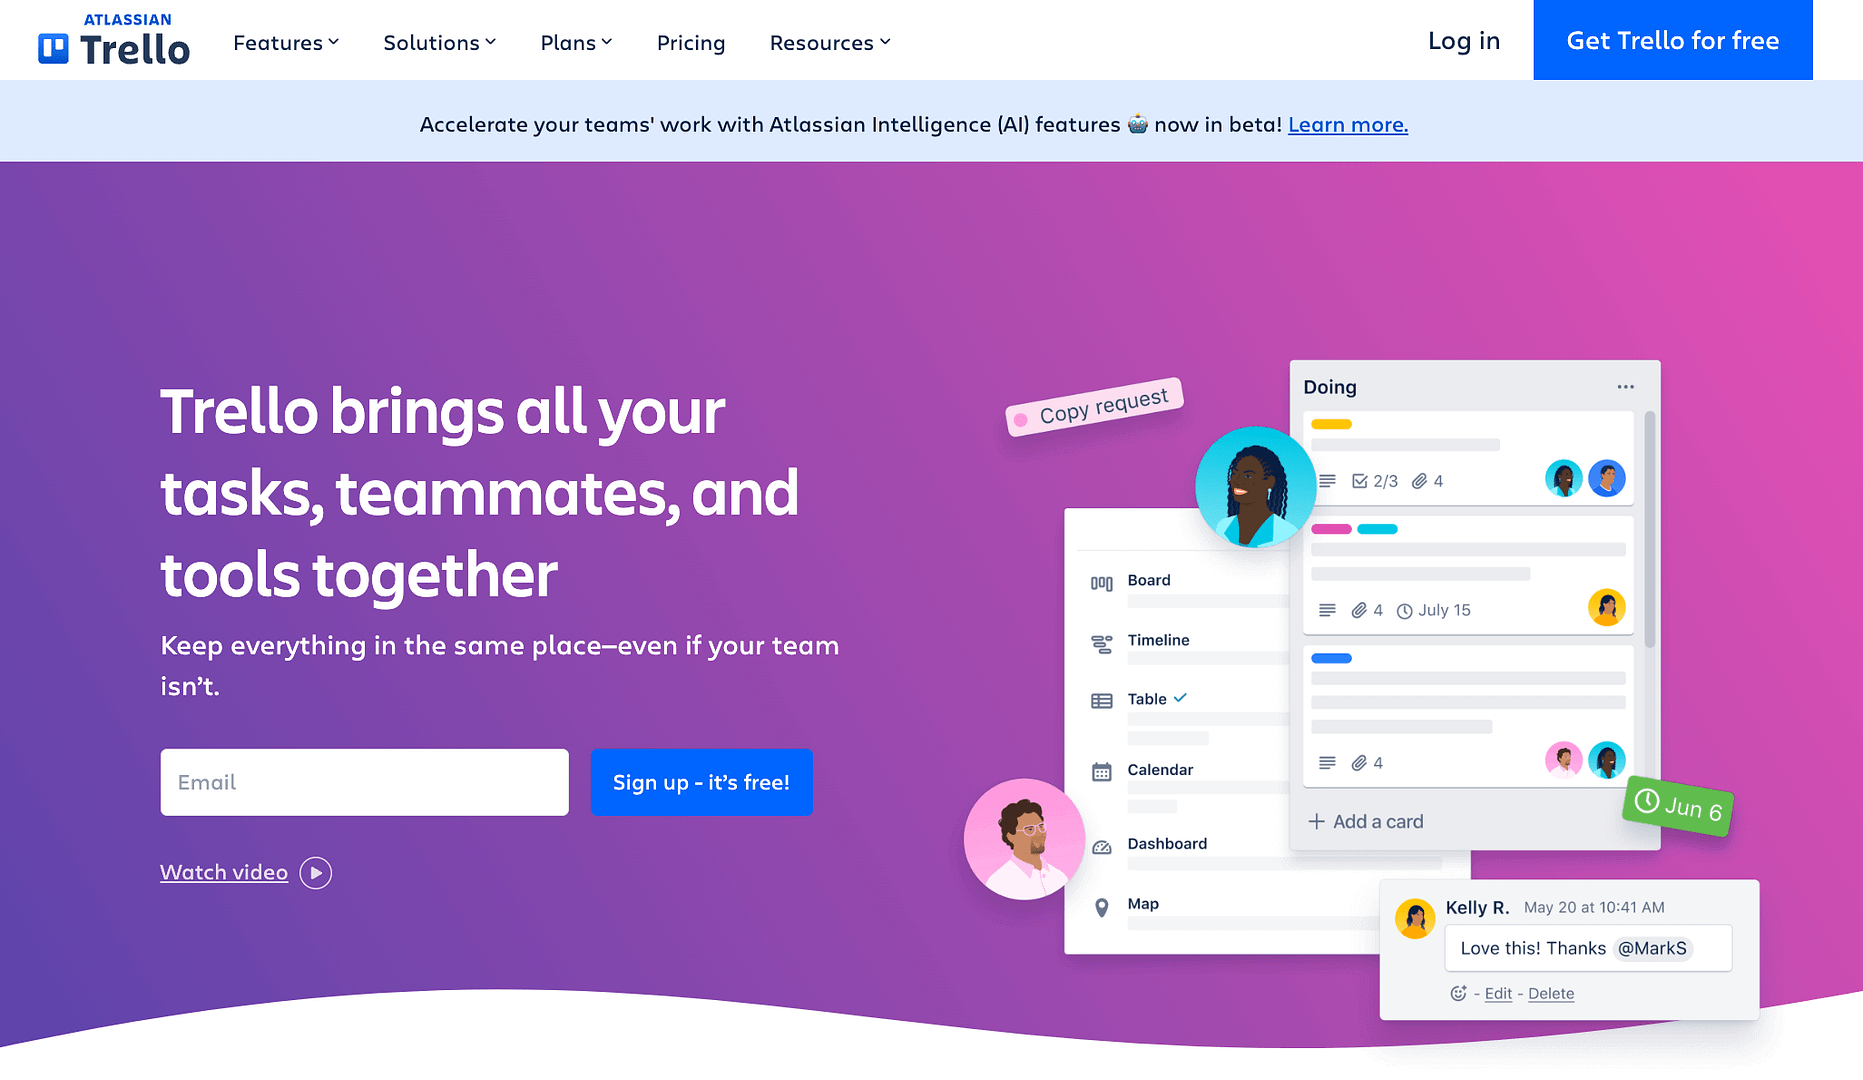Click the Table view icon
1863x1080 pixels.
point(1101,701)
